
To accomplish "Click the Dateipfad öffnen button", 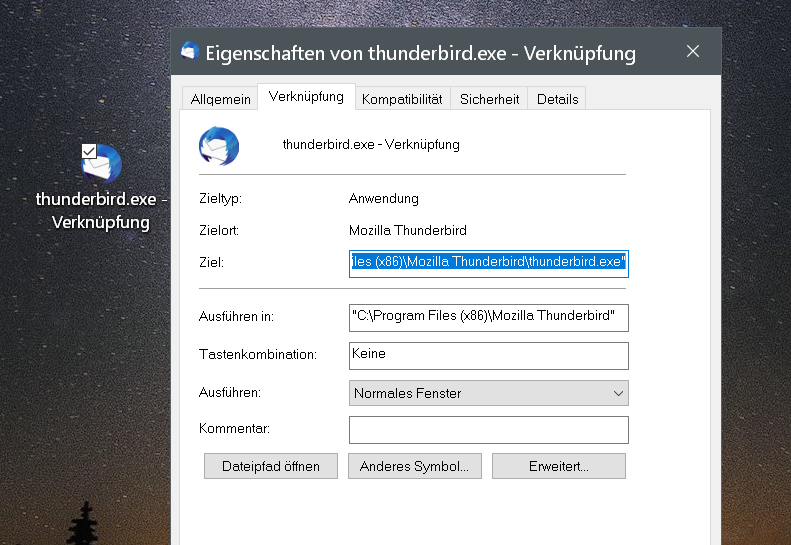I will coord(271,466).
